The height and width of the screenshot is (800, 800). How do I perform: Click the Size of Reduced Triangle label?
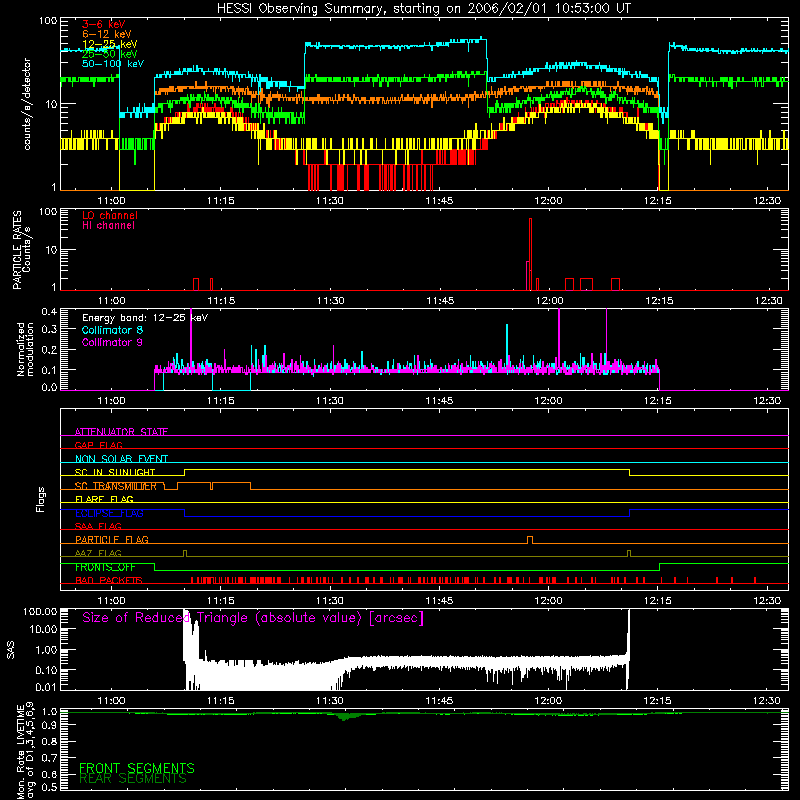(253, 618)
